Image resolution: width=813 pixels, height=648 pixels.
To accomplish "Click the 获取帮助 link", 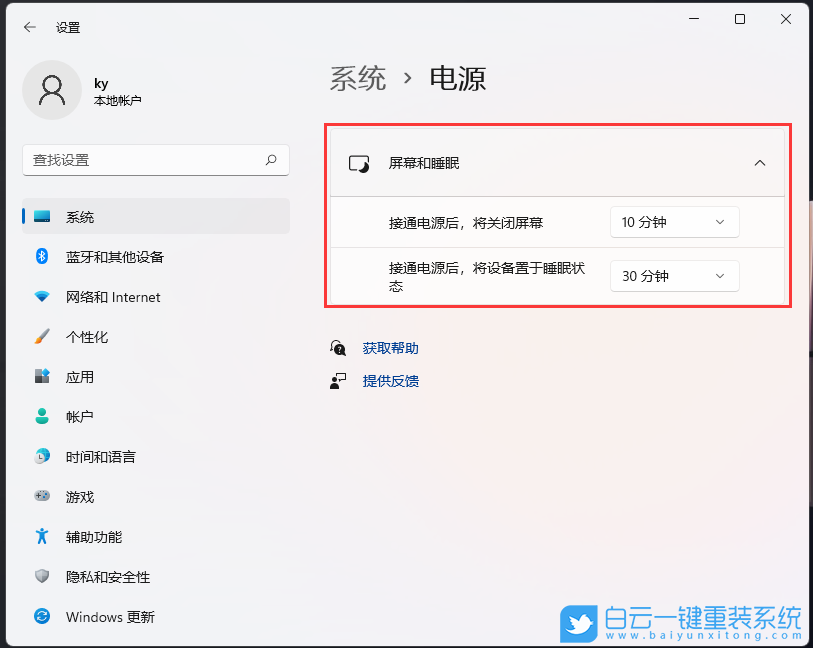I will (390, 348).
